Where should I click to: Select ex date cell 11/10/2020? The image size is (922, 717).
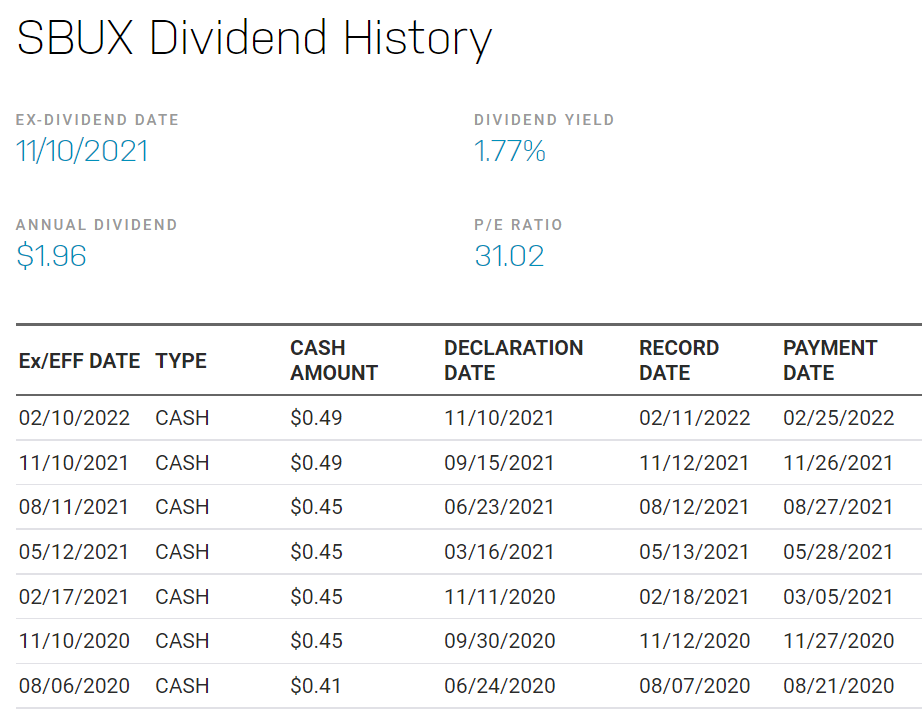point(74,641)
